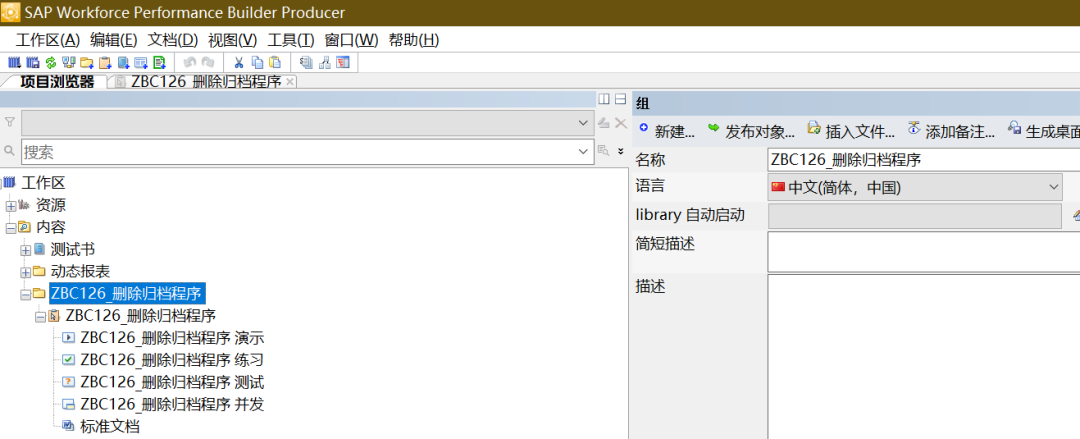Close the ZBC126_删除归档程序 tab

tap(290, 82)
